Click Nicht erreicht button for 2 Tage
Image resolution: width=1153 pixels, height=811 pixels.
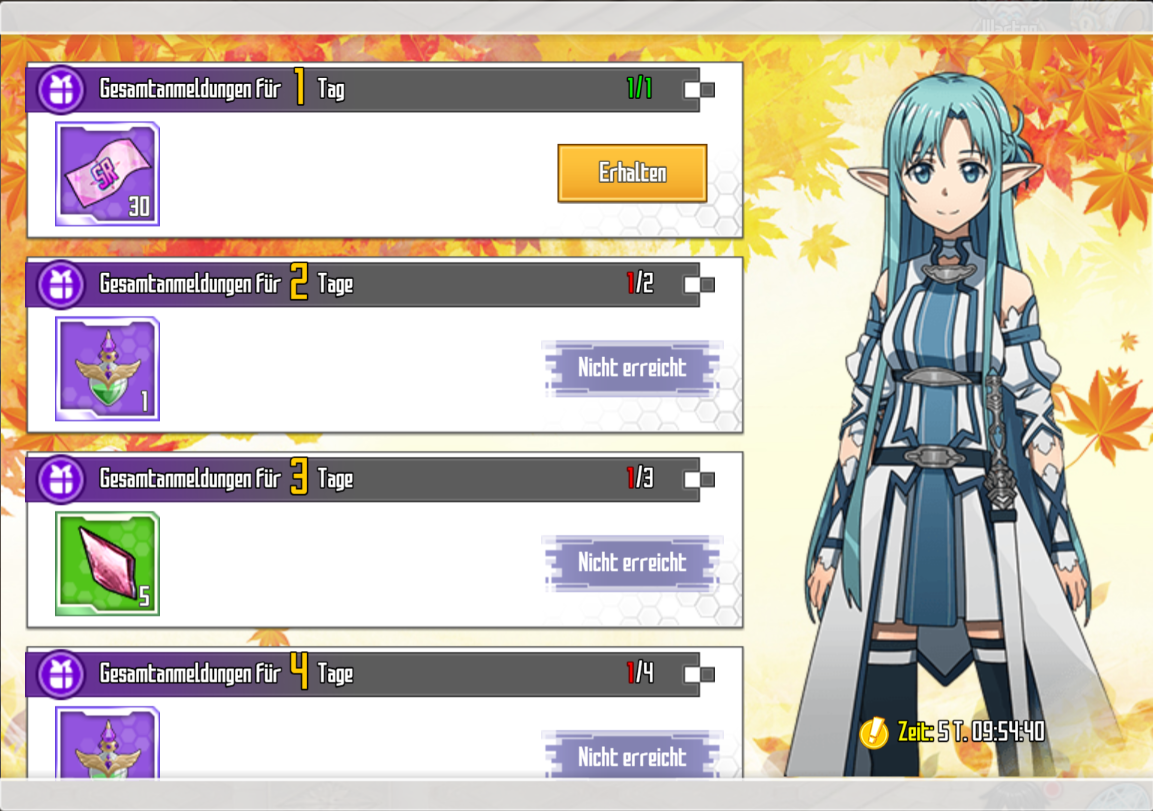point(632,368)
